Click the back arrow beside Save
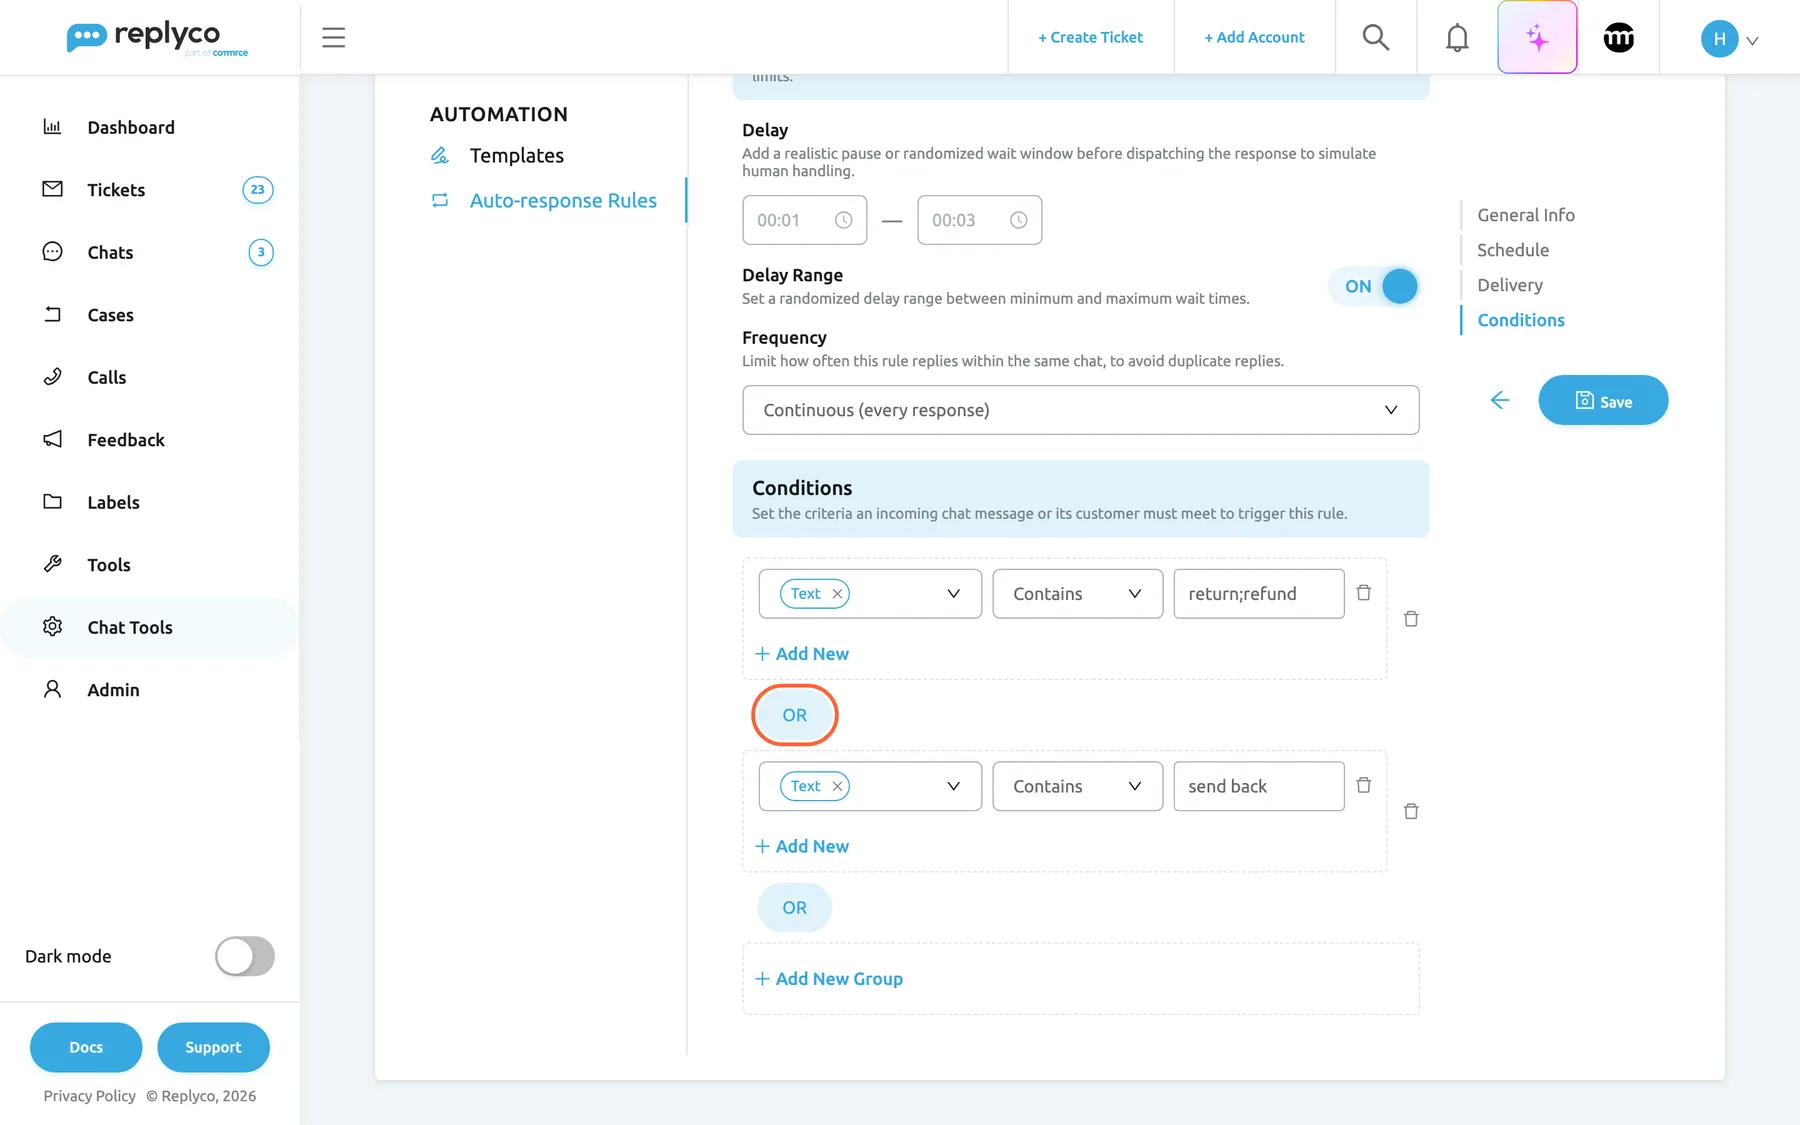The height and width of the screenshot is (1125, 1800). tap(1499, 400)
